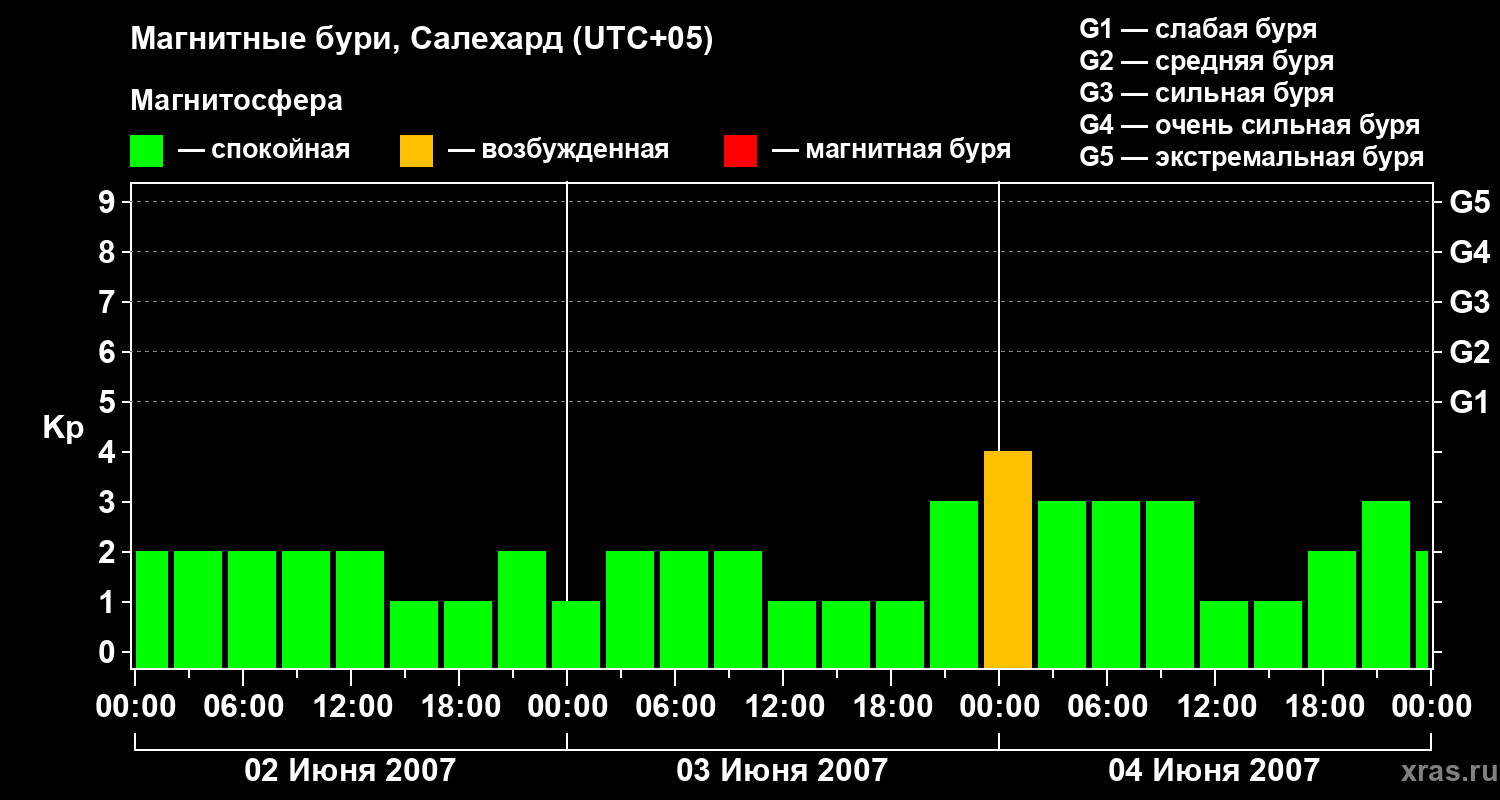Click the green legend swatch for спокойная
The width and height of the screenshot is (1500, 800).
click(x=146, y=151)
